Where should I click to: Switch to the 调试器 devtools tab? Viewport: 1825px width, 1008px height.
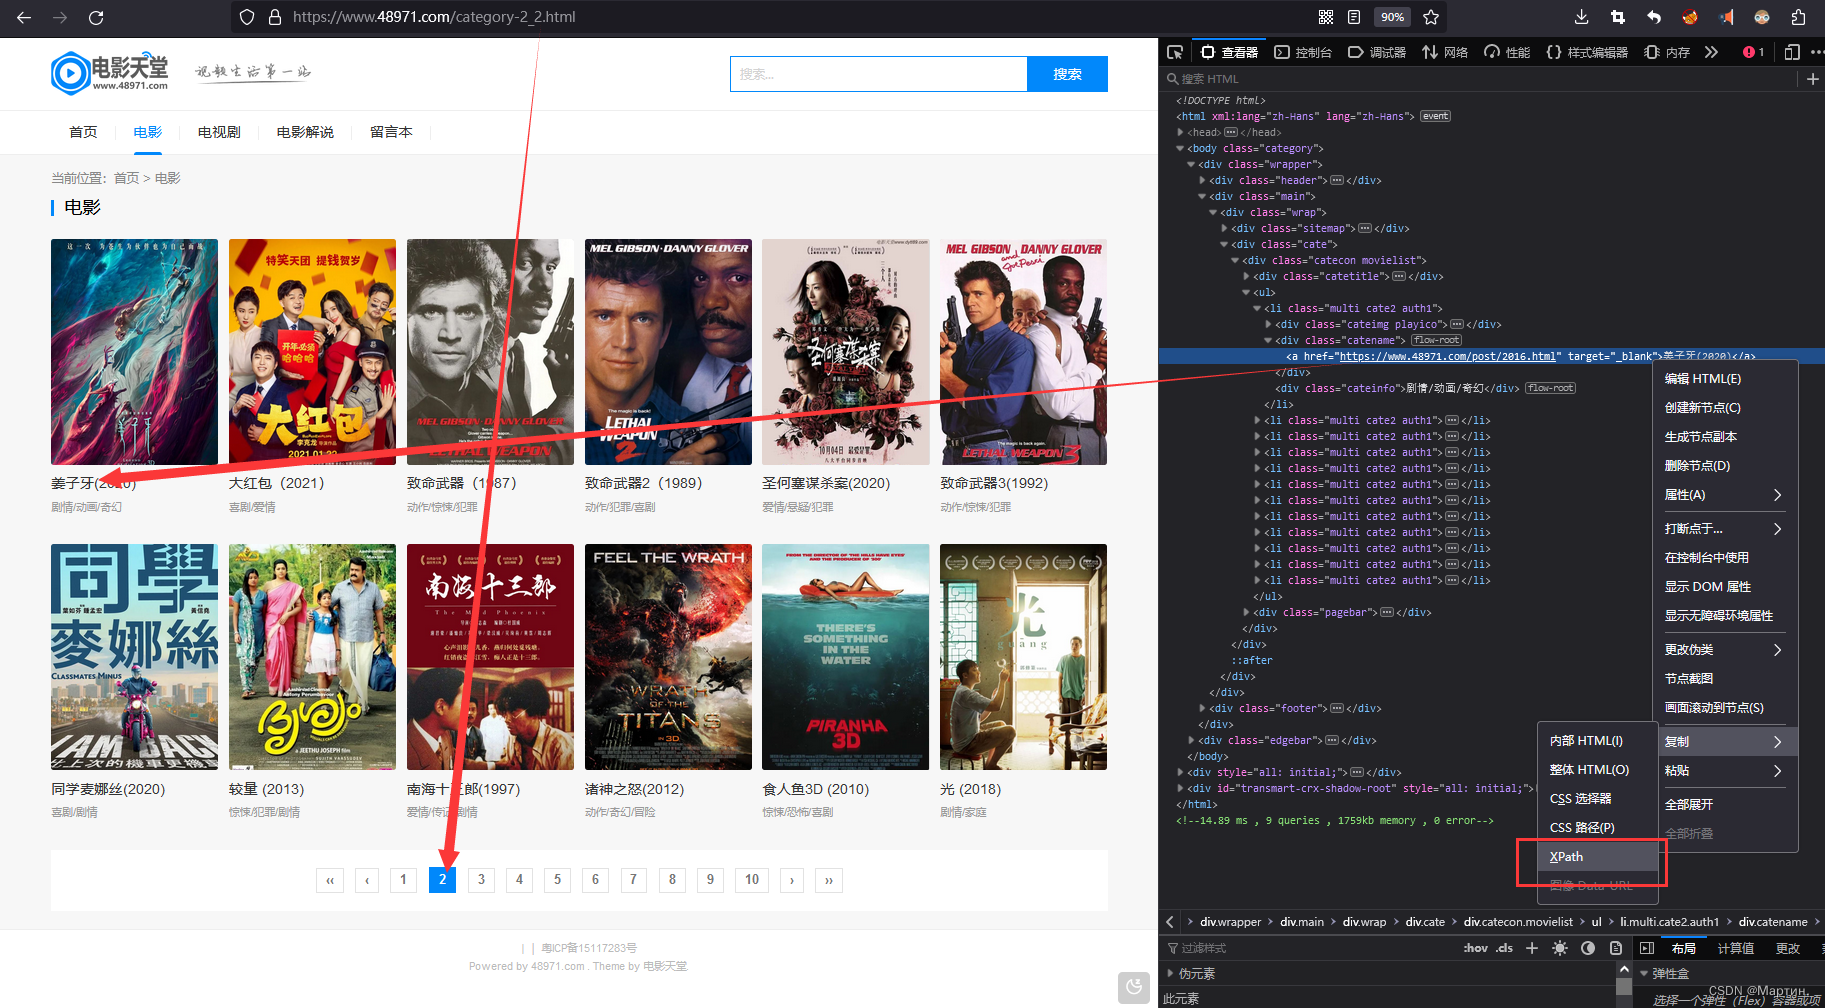click(x=1377, y=52)
